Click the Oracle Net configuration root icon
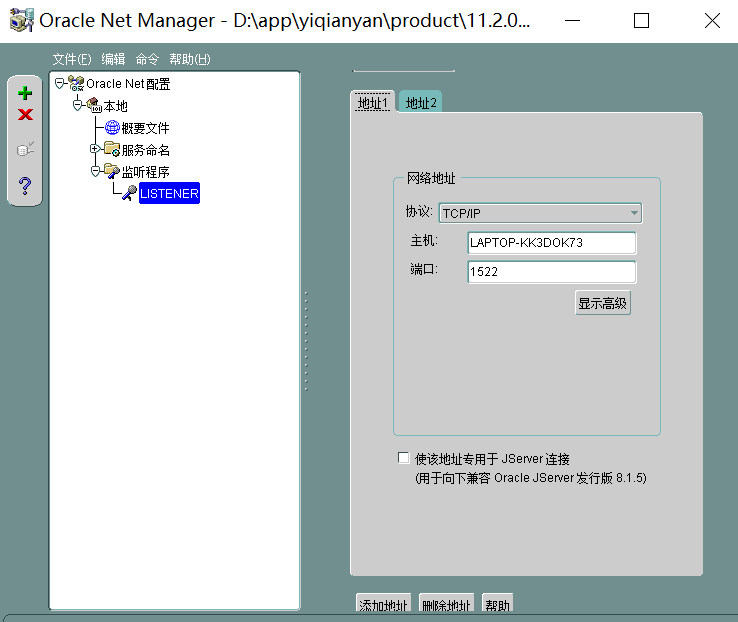 pyautogui.click(x=76, y=83)
